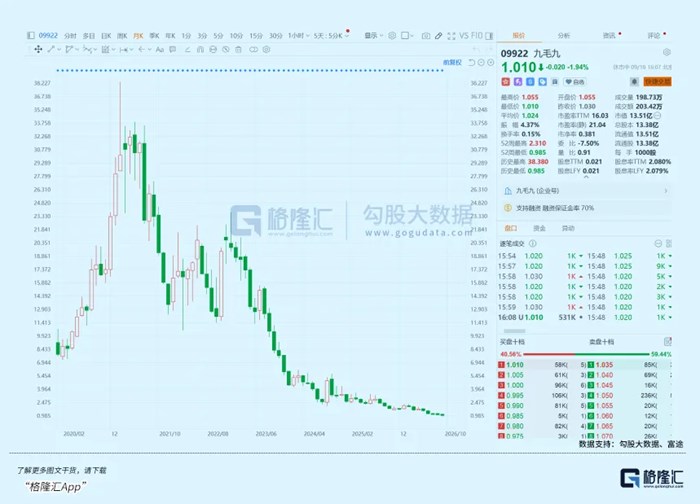This screenshot has height=504, width=700.
Task: Switch to 分时 chart tab
Action: 70,36
